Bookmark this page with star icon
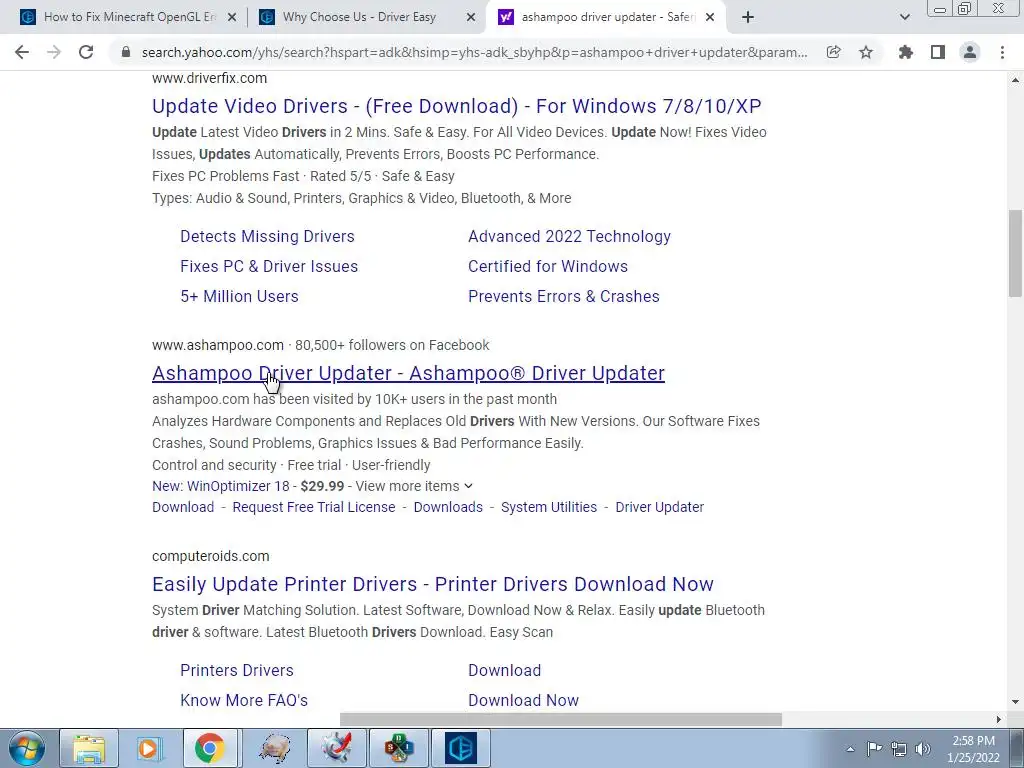Image resolution: width=1024 pixels, height=768 pixels. 866,52
